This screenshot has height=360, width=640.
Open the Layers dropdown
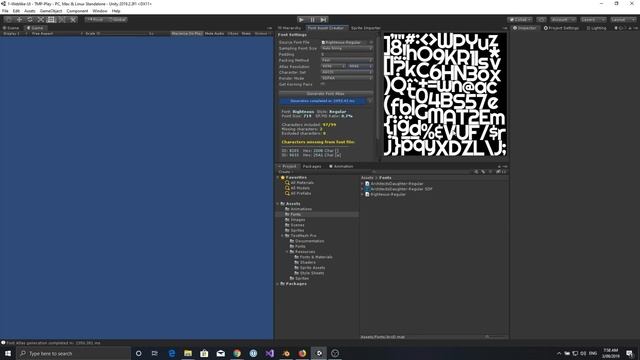tap(592, 20)
